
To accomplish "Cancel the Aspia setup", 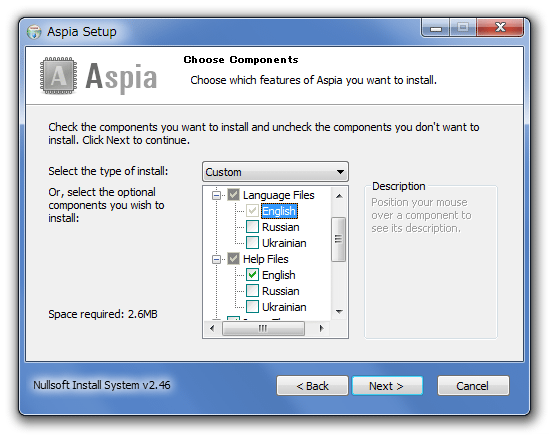I will (x=473, y=386).
